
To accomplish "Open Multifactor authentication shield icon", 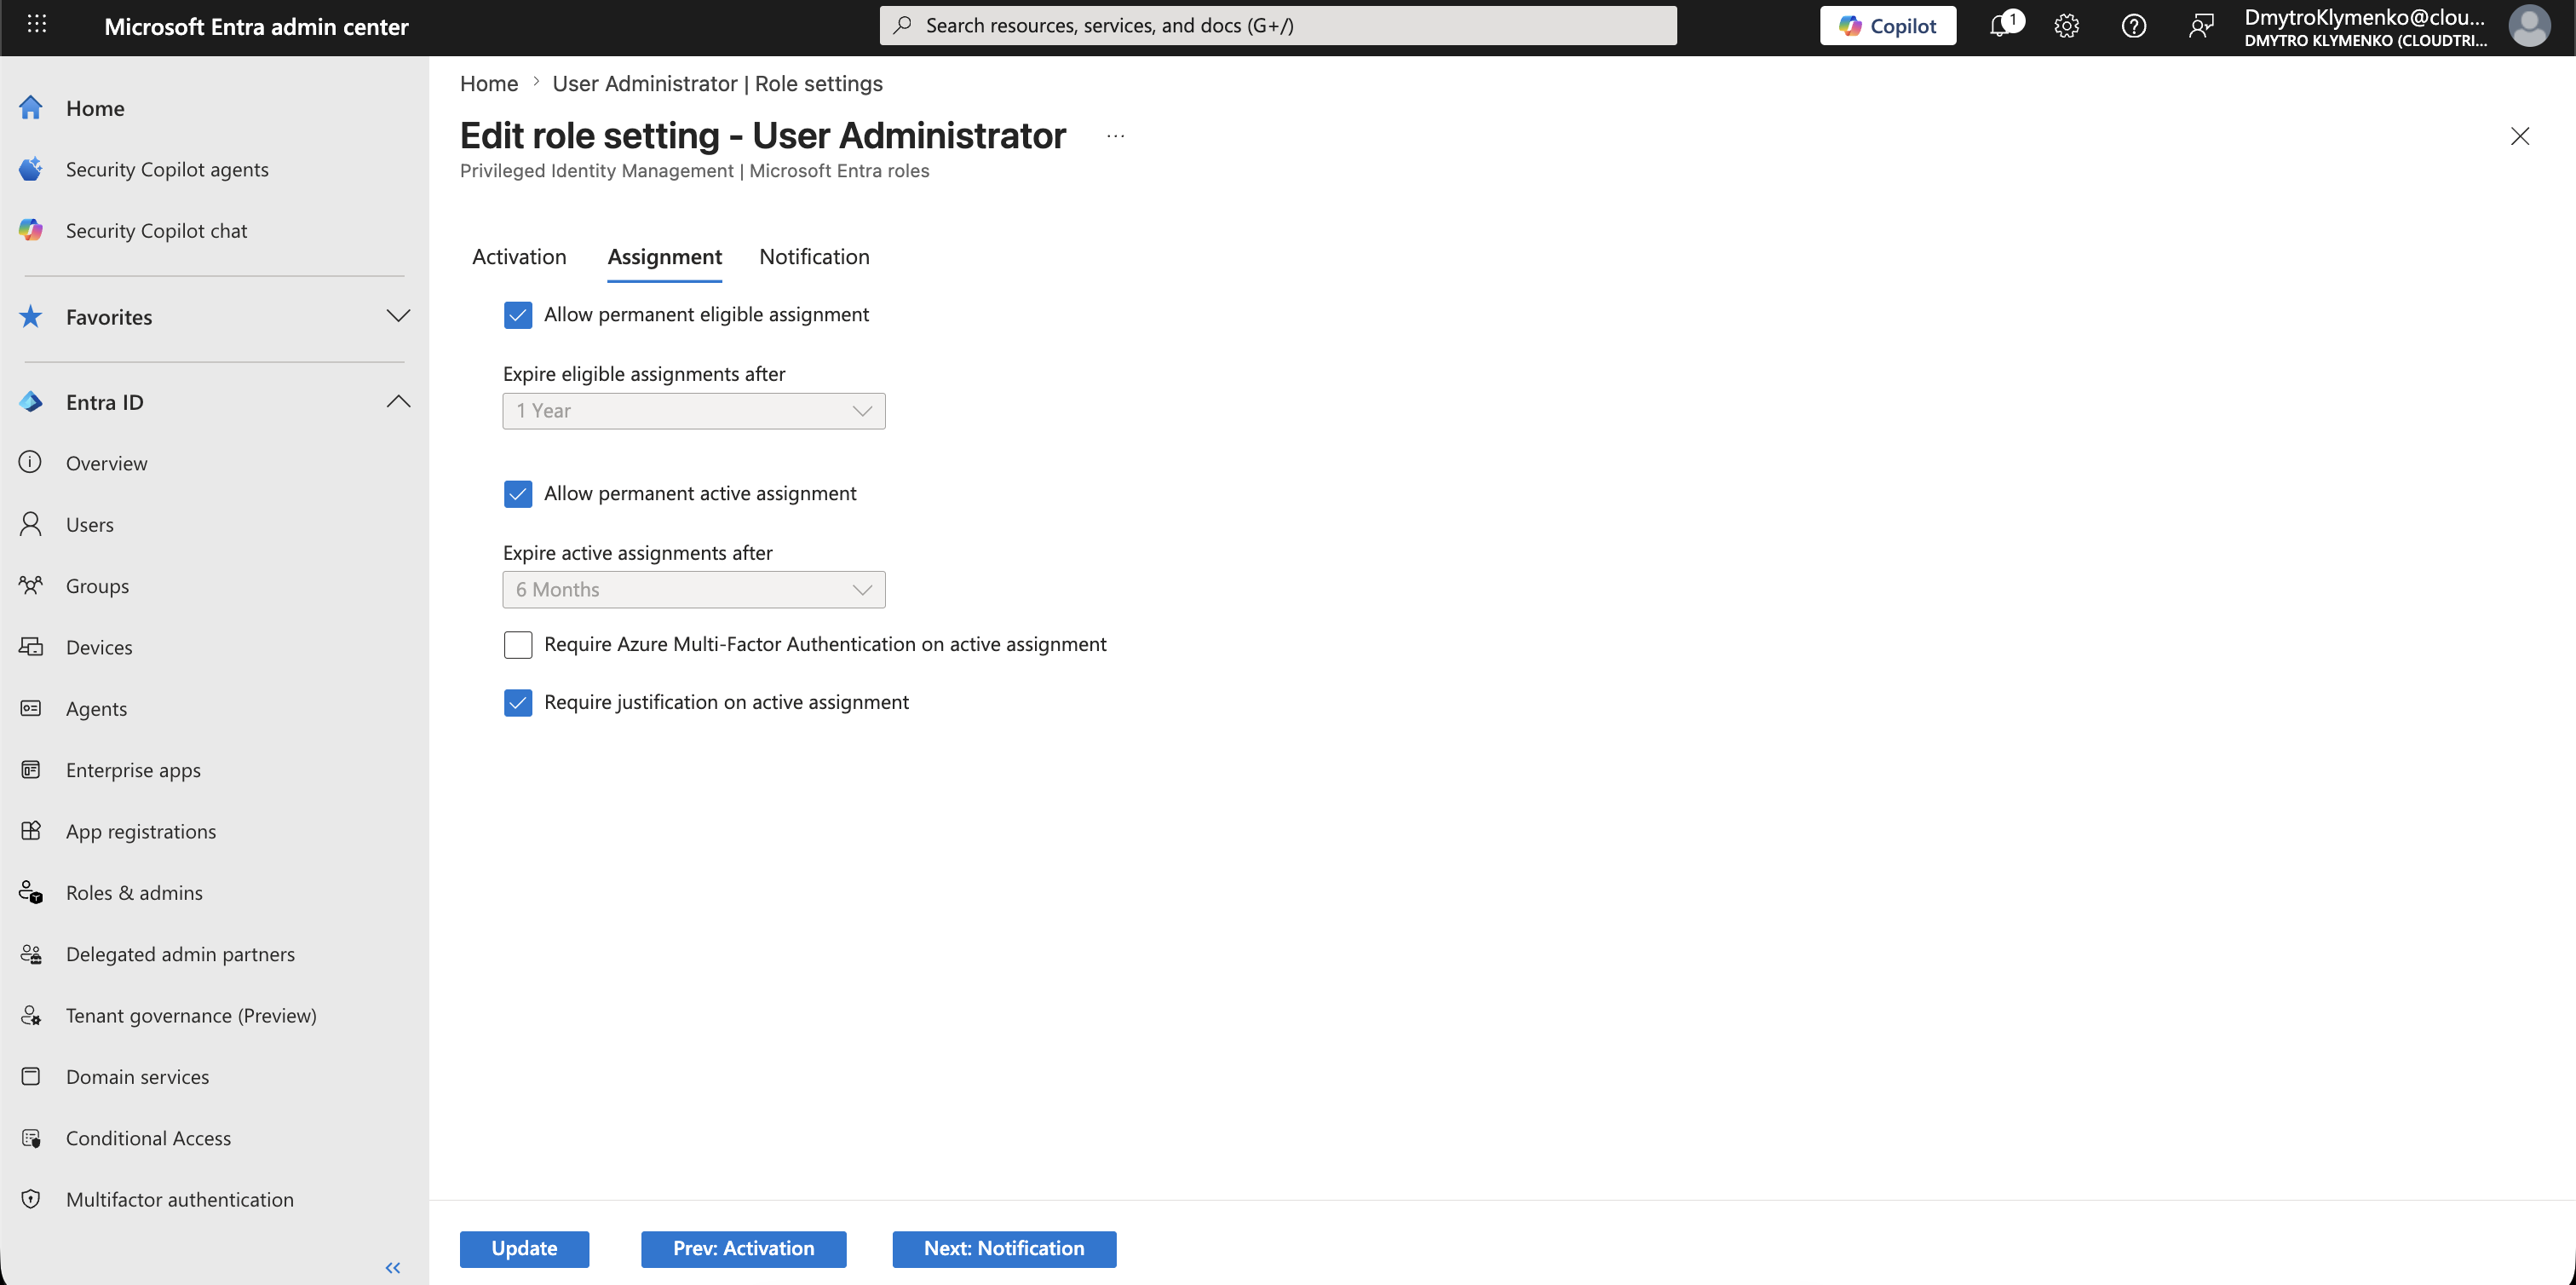I will [x=31, y=1198].
